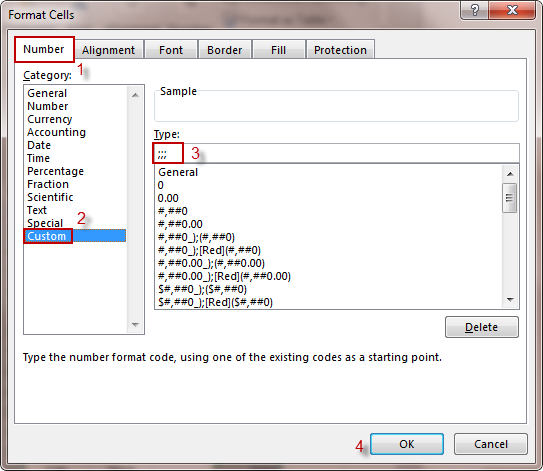Image resolution: width=543 pixels, height=471 pixels.
Task: Go to the Protection tab
Action: [340, 50]
